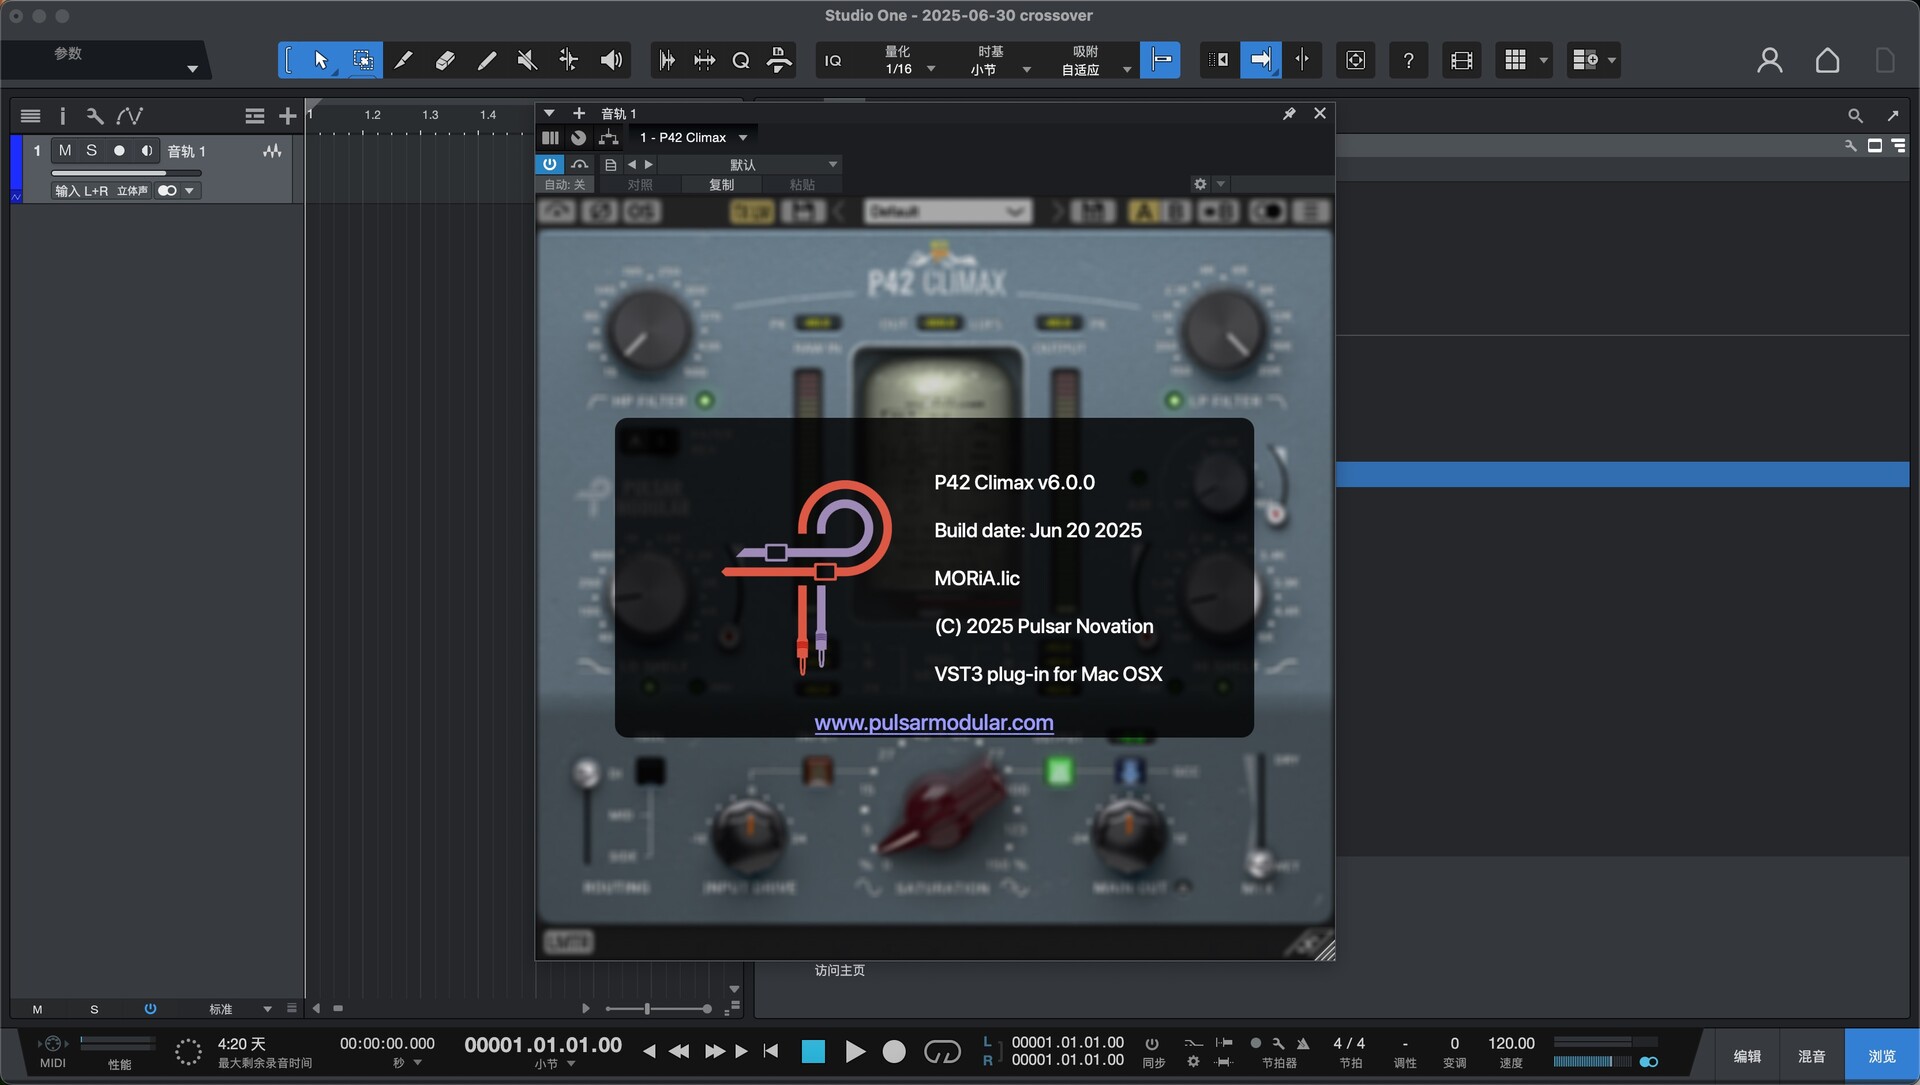
Task: Open the 浏览 browse tab
Action: pyautogui.click(x=1881, y=1056)
